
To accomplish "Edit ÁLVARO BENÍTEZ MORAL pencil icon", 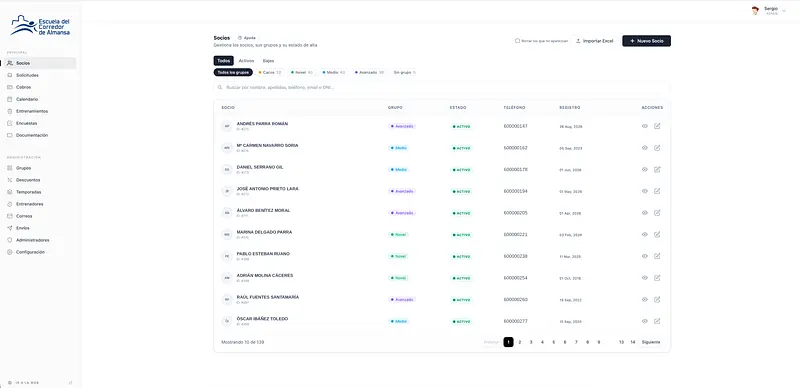I will point(657,212).
